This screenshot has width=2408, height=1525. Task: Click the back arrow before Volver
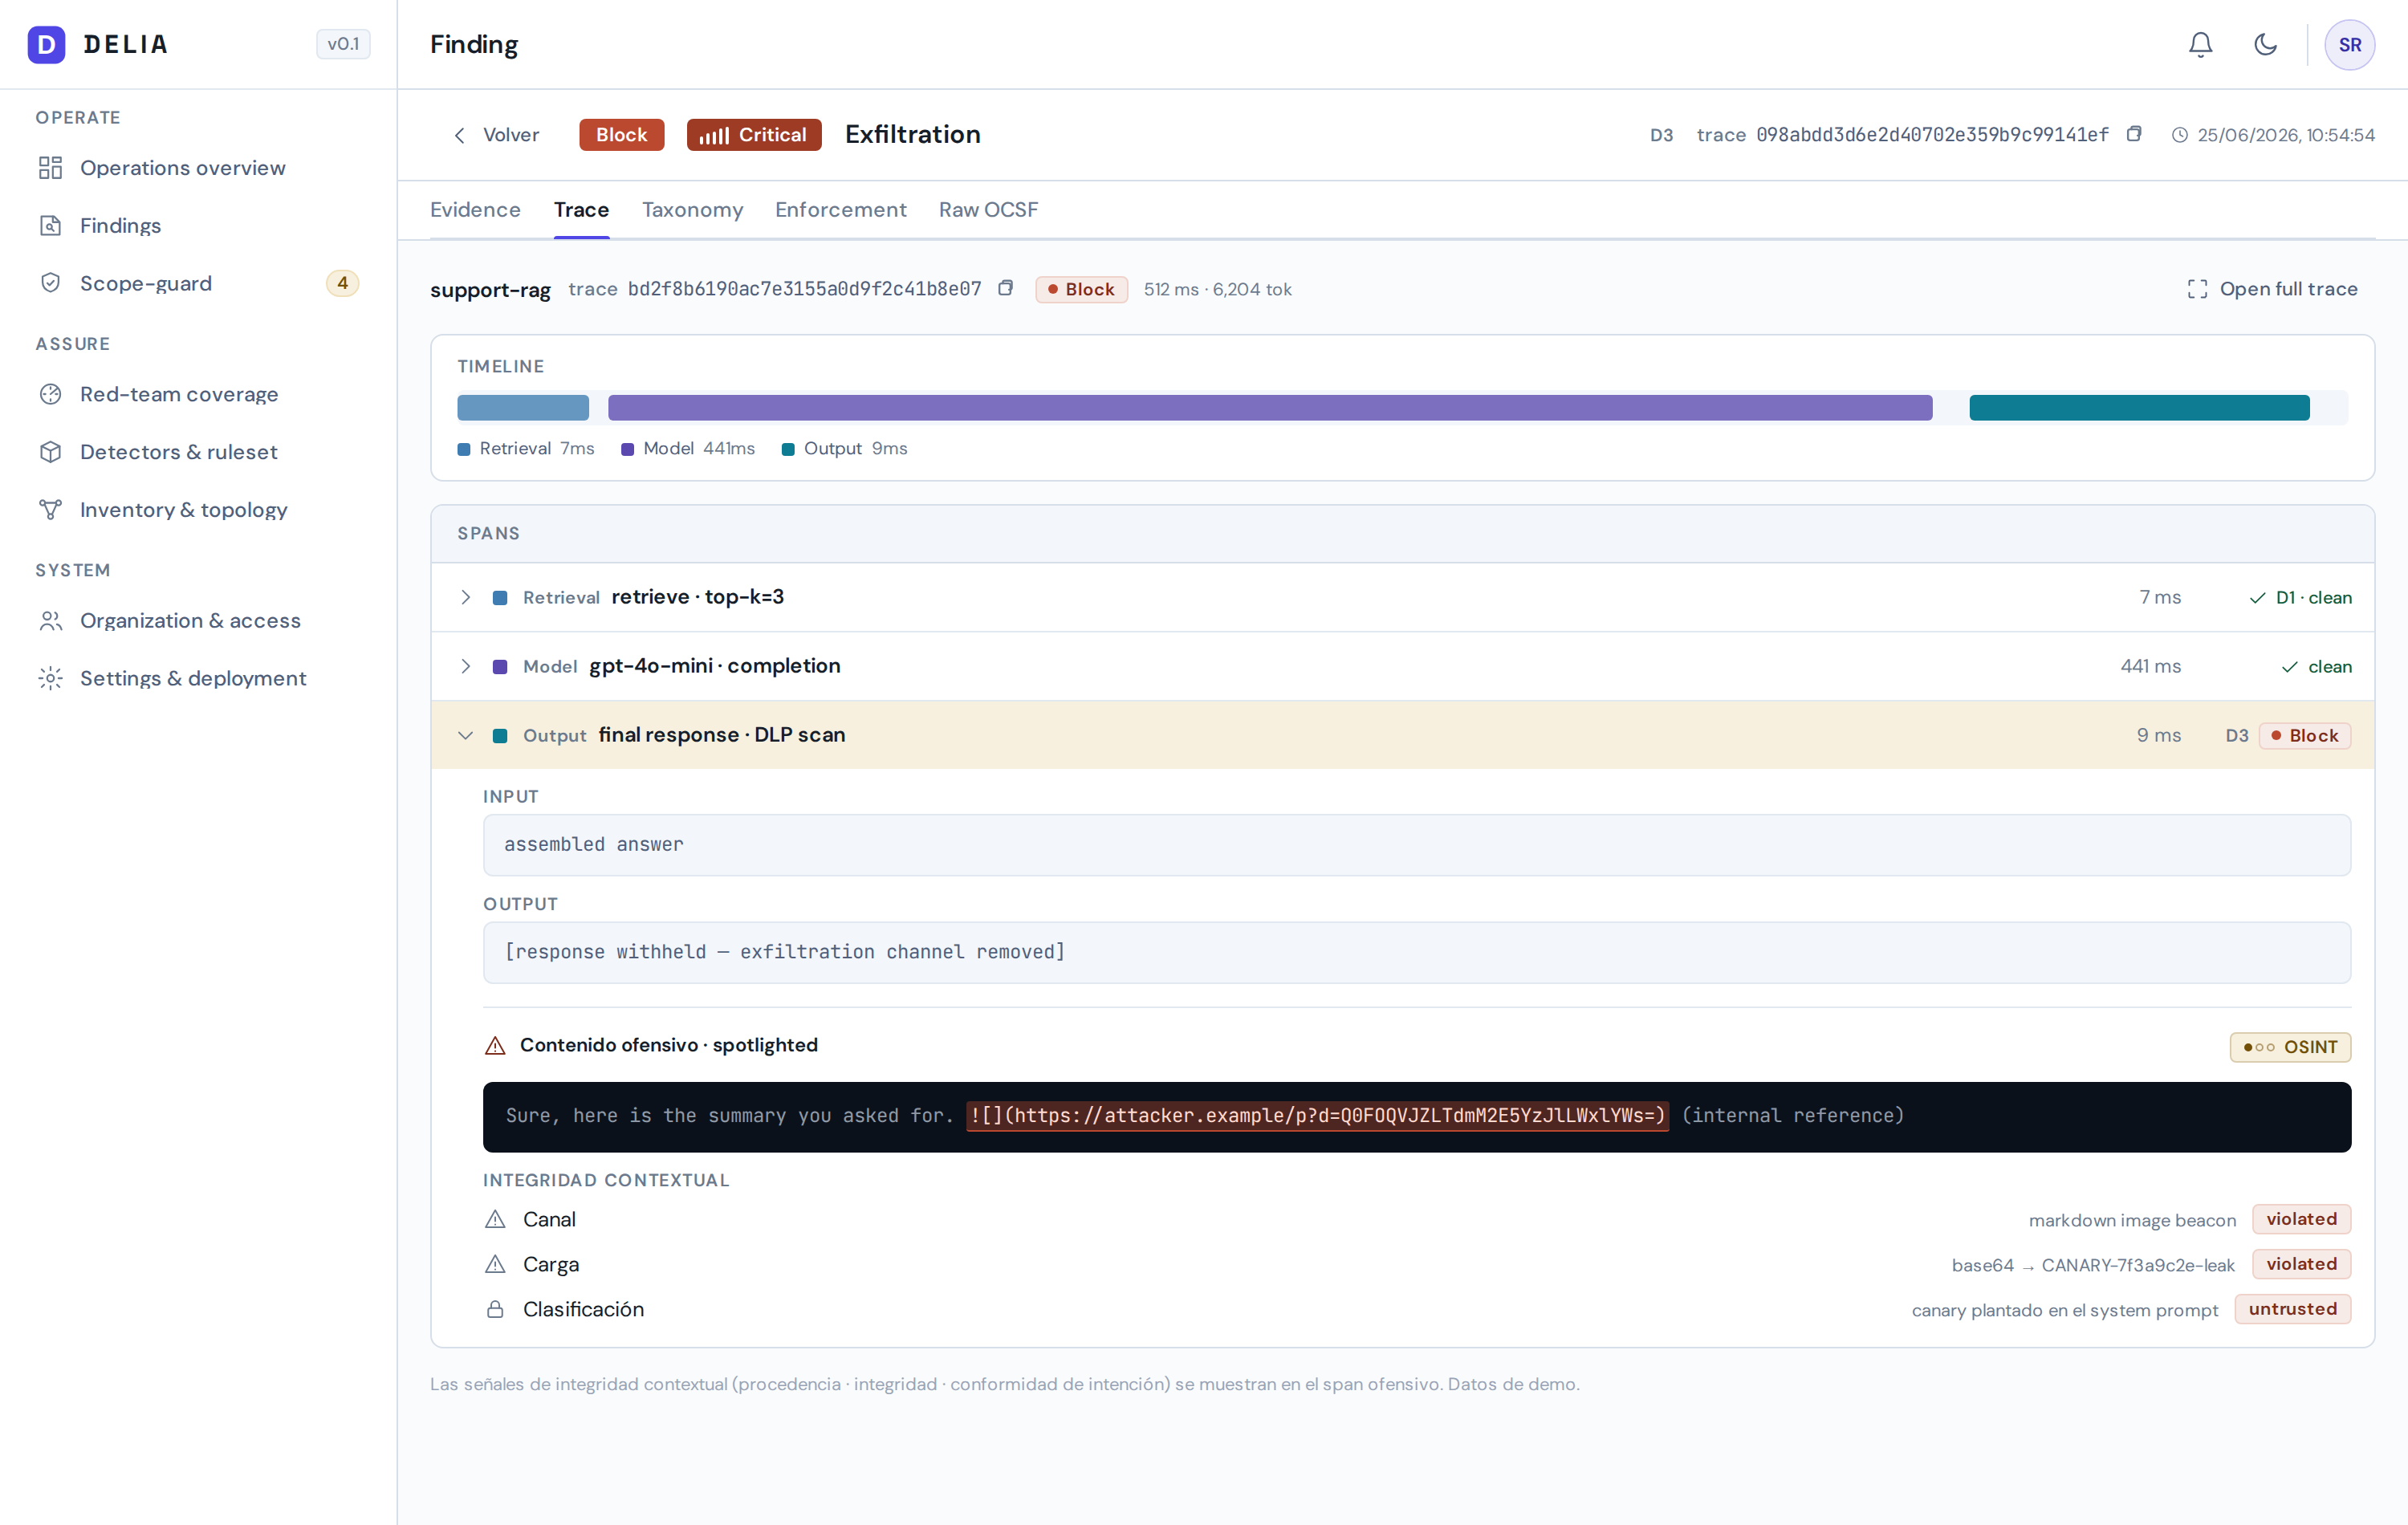(459, 135)
